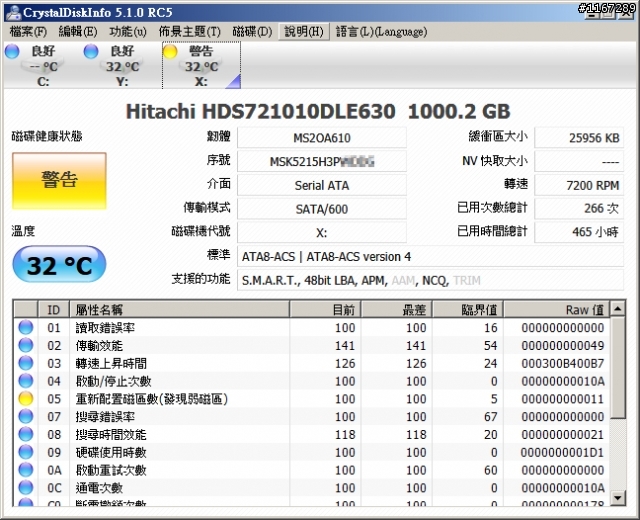Click the Raw 值 column header
This screenshot has height=520, width=640.
tap(557, 309)
